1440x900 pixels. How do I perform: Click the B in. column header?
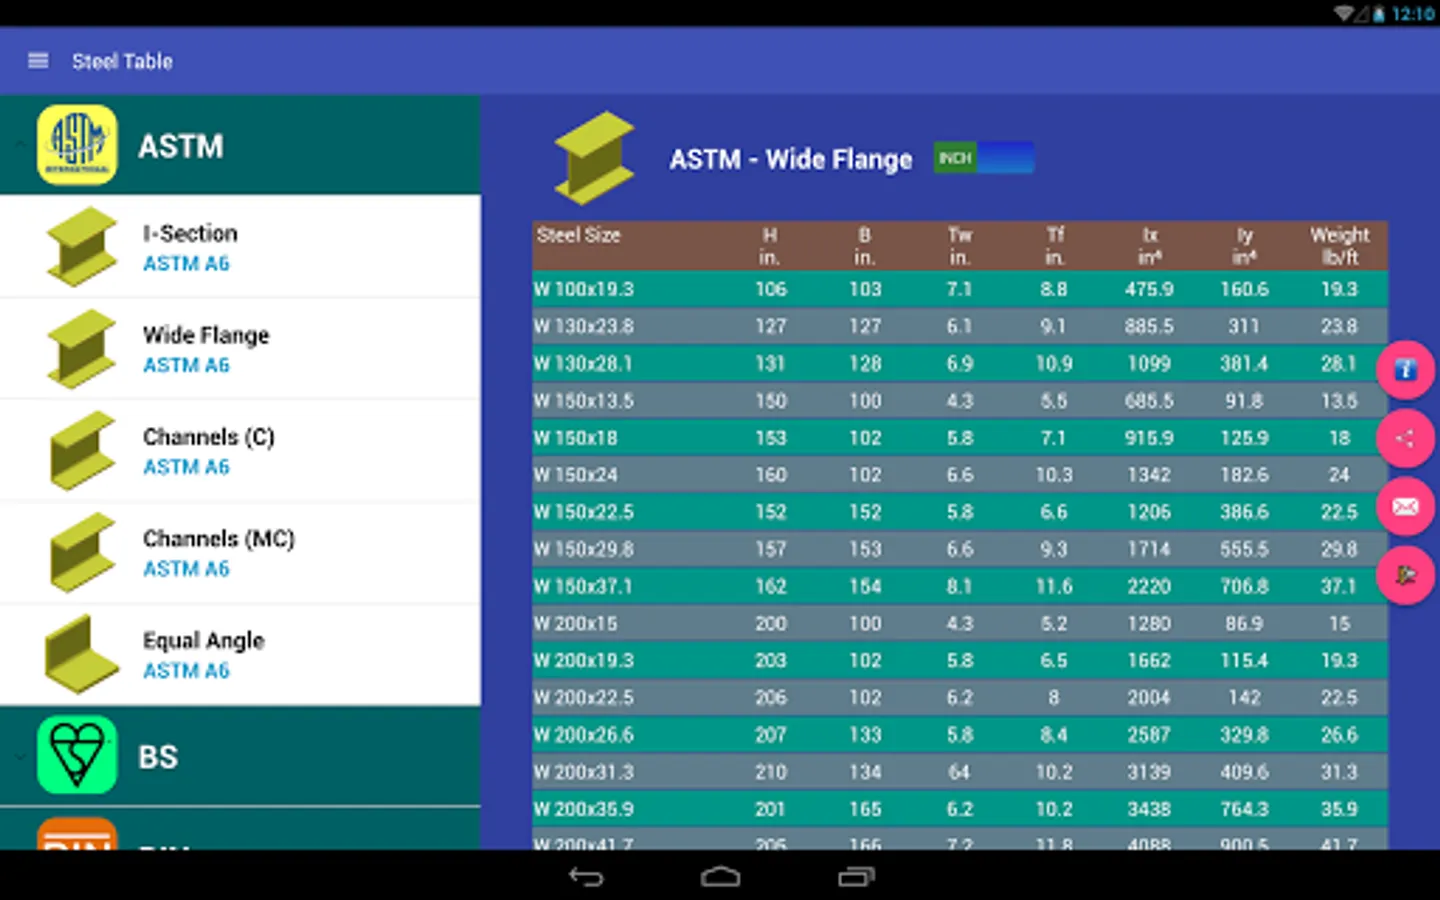[x=864, y=246]
